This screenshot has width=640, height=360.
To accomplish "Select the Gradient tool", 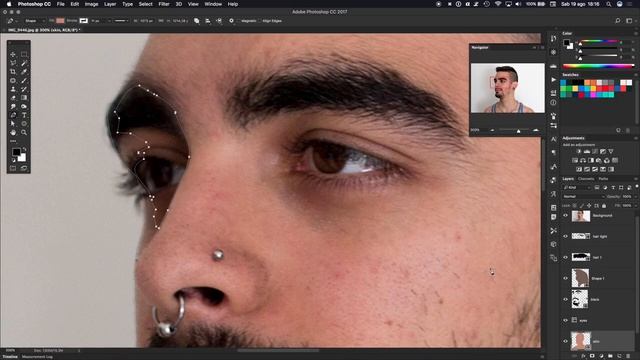I will pos(24,98).
